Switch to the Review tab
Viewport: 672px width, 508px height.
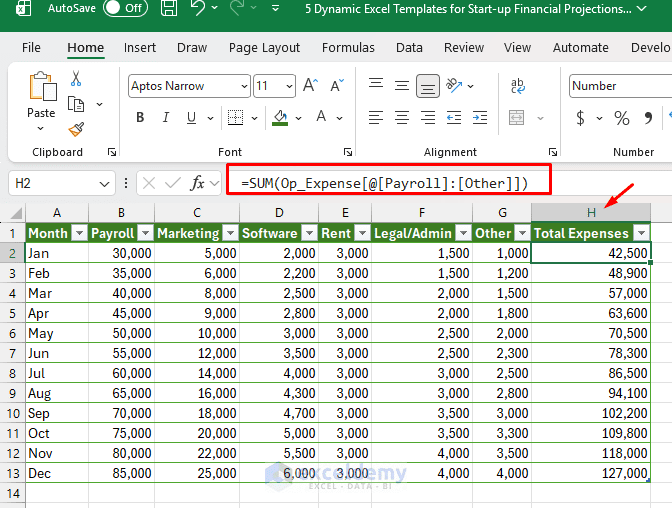coord(464,48)
